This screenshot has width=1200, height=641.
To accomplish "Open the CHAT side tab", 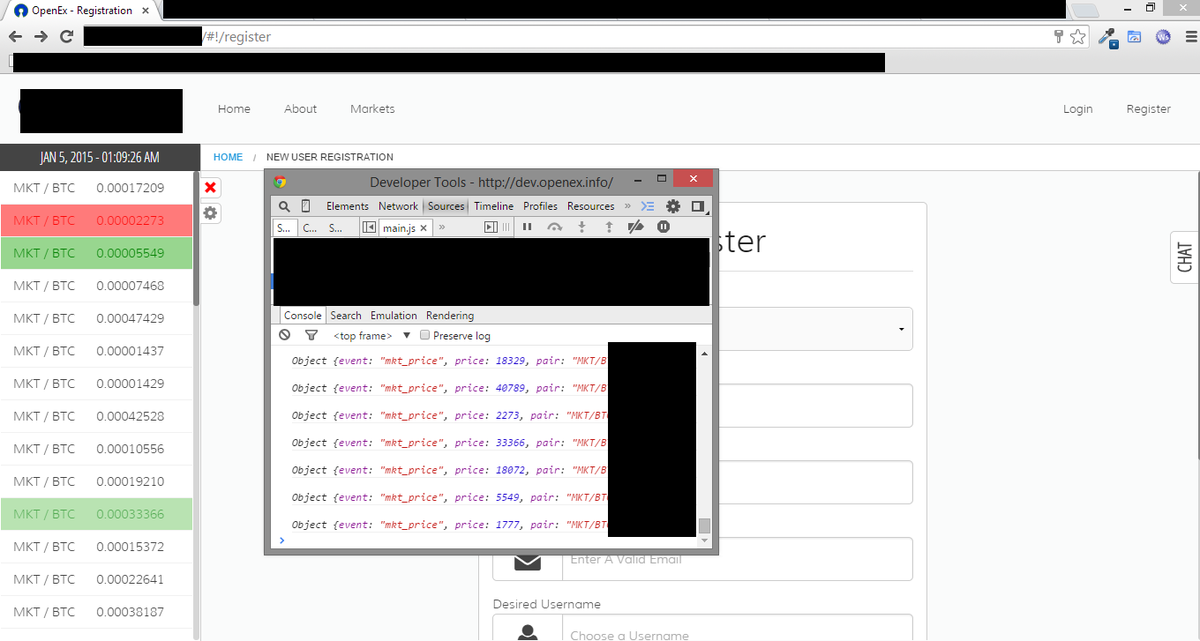I will click(1185, 257).
